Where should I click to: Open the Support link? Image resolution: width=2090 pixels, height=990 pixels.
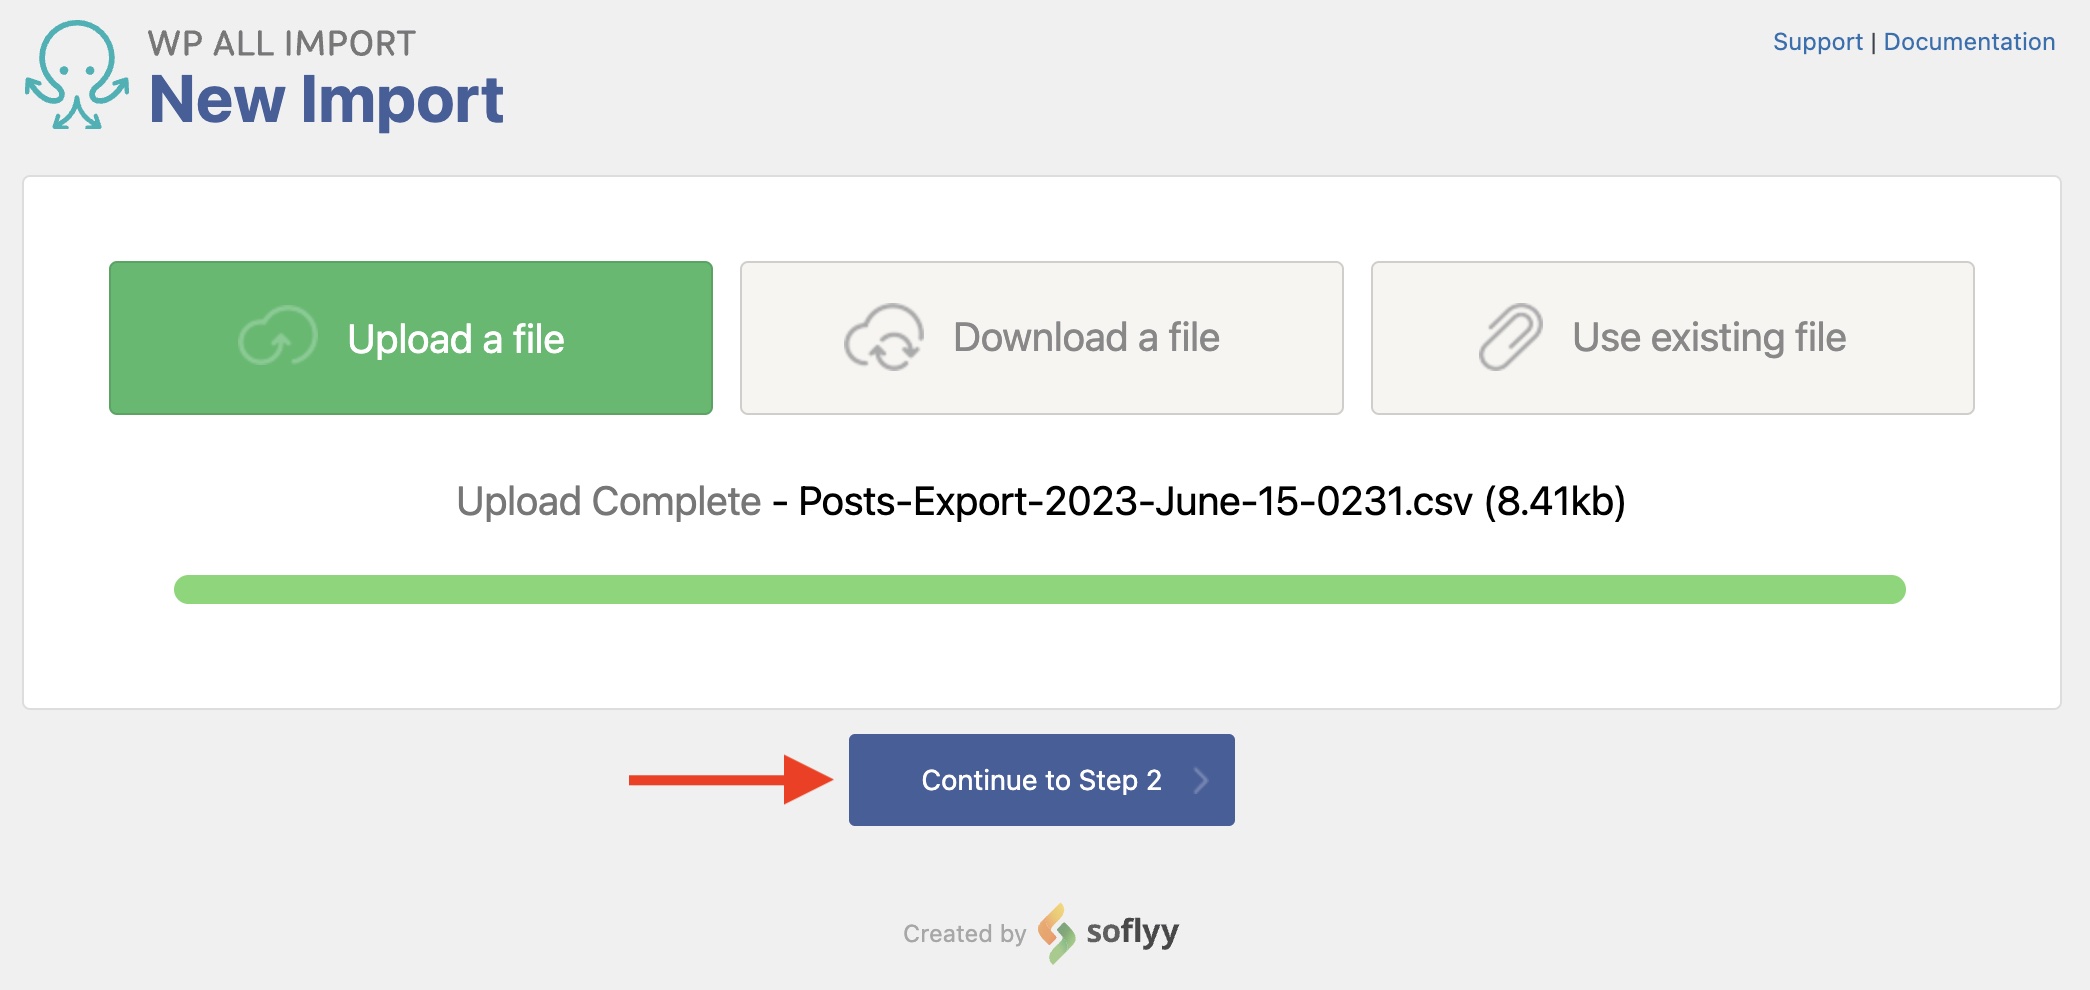point(1817,42)
